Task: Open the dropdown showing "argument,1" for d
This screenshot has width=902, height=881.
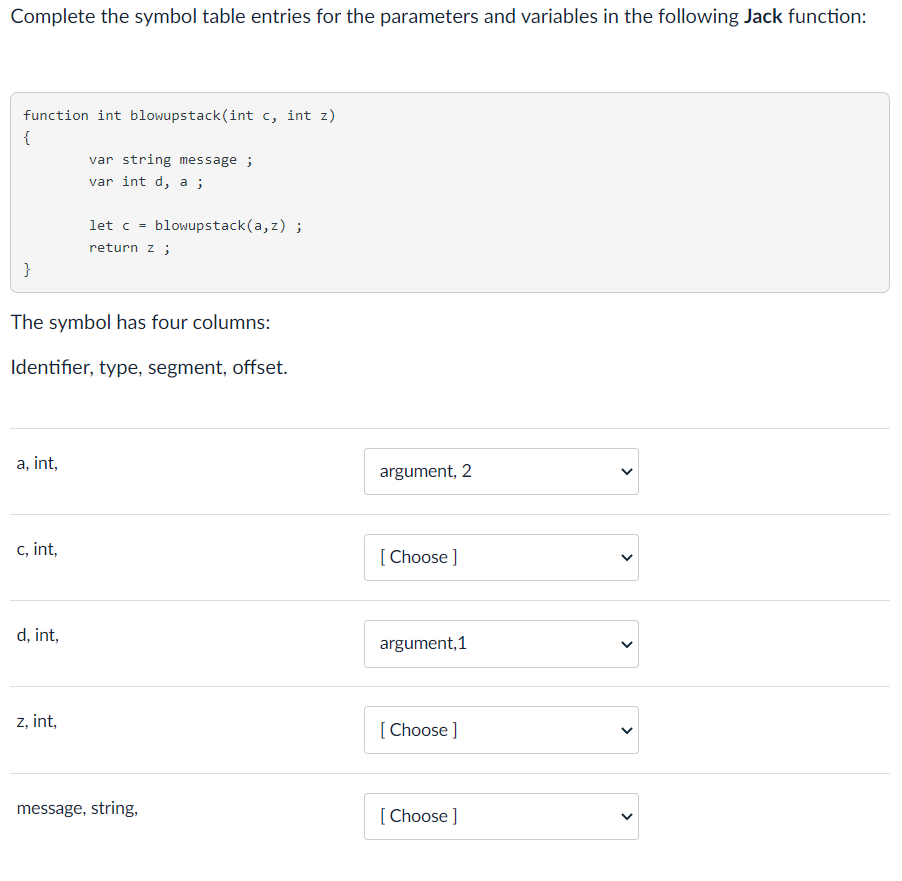Action: (500, 644)
